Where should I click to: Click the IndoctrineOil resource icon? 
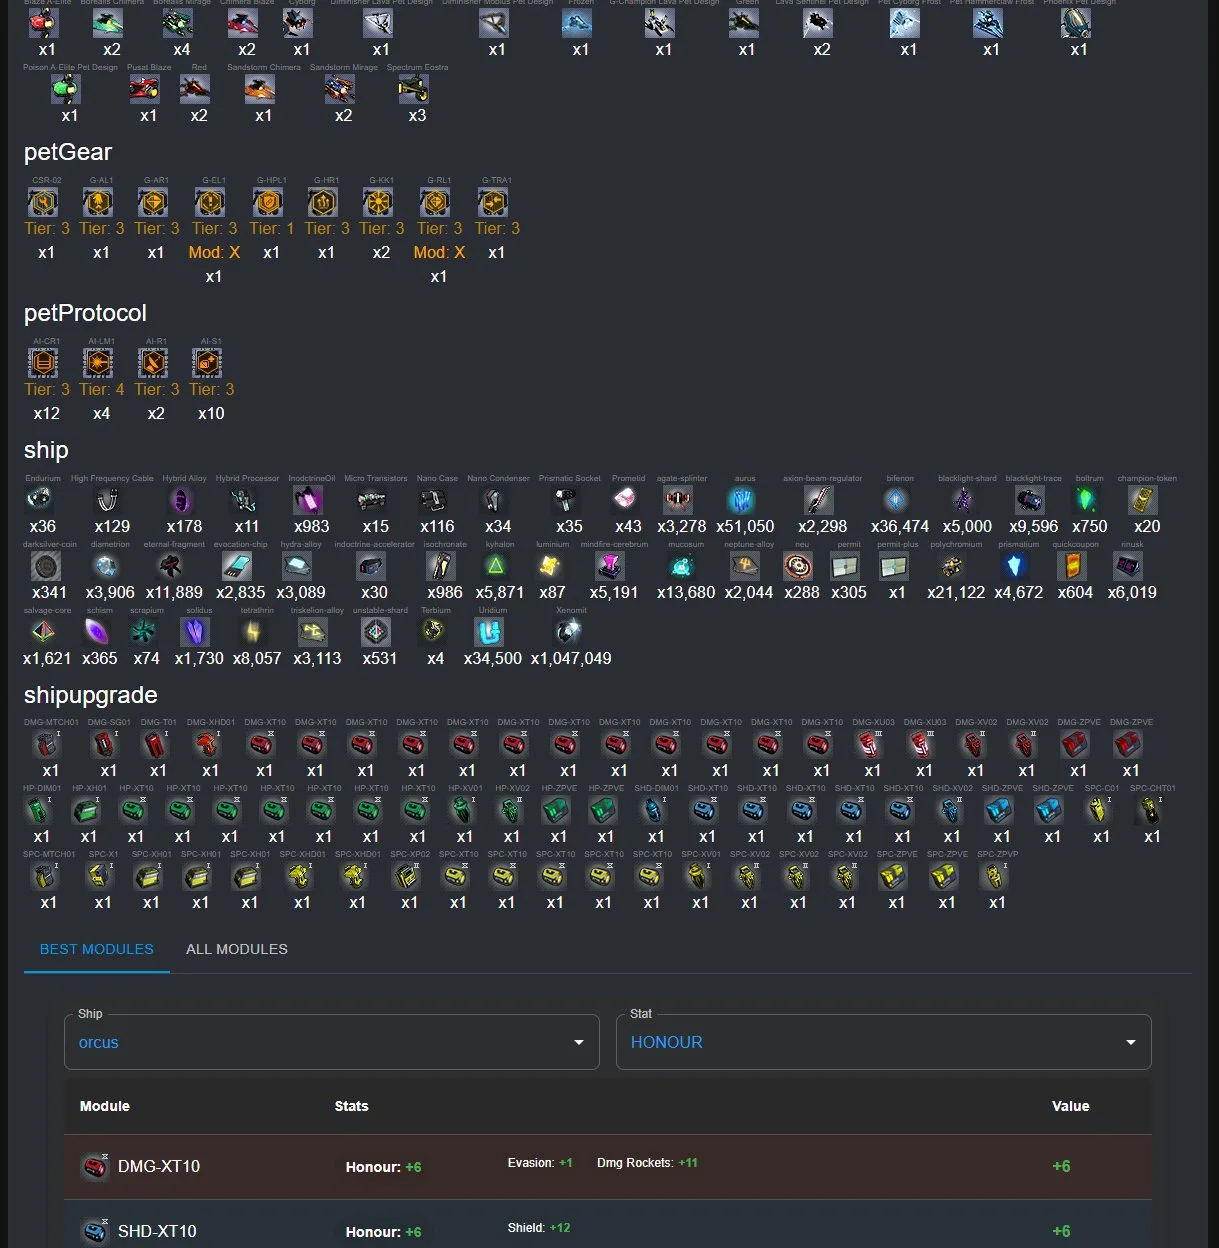point(308,499)
